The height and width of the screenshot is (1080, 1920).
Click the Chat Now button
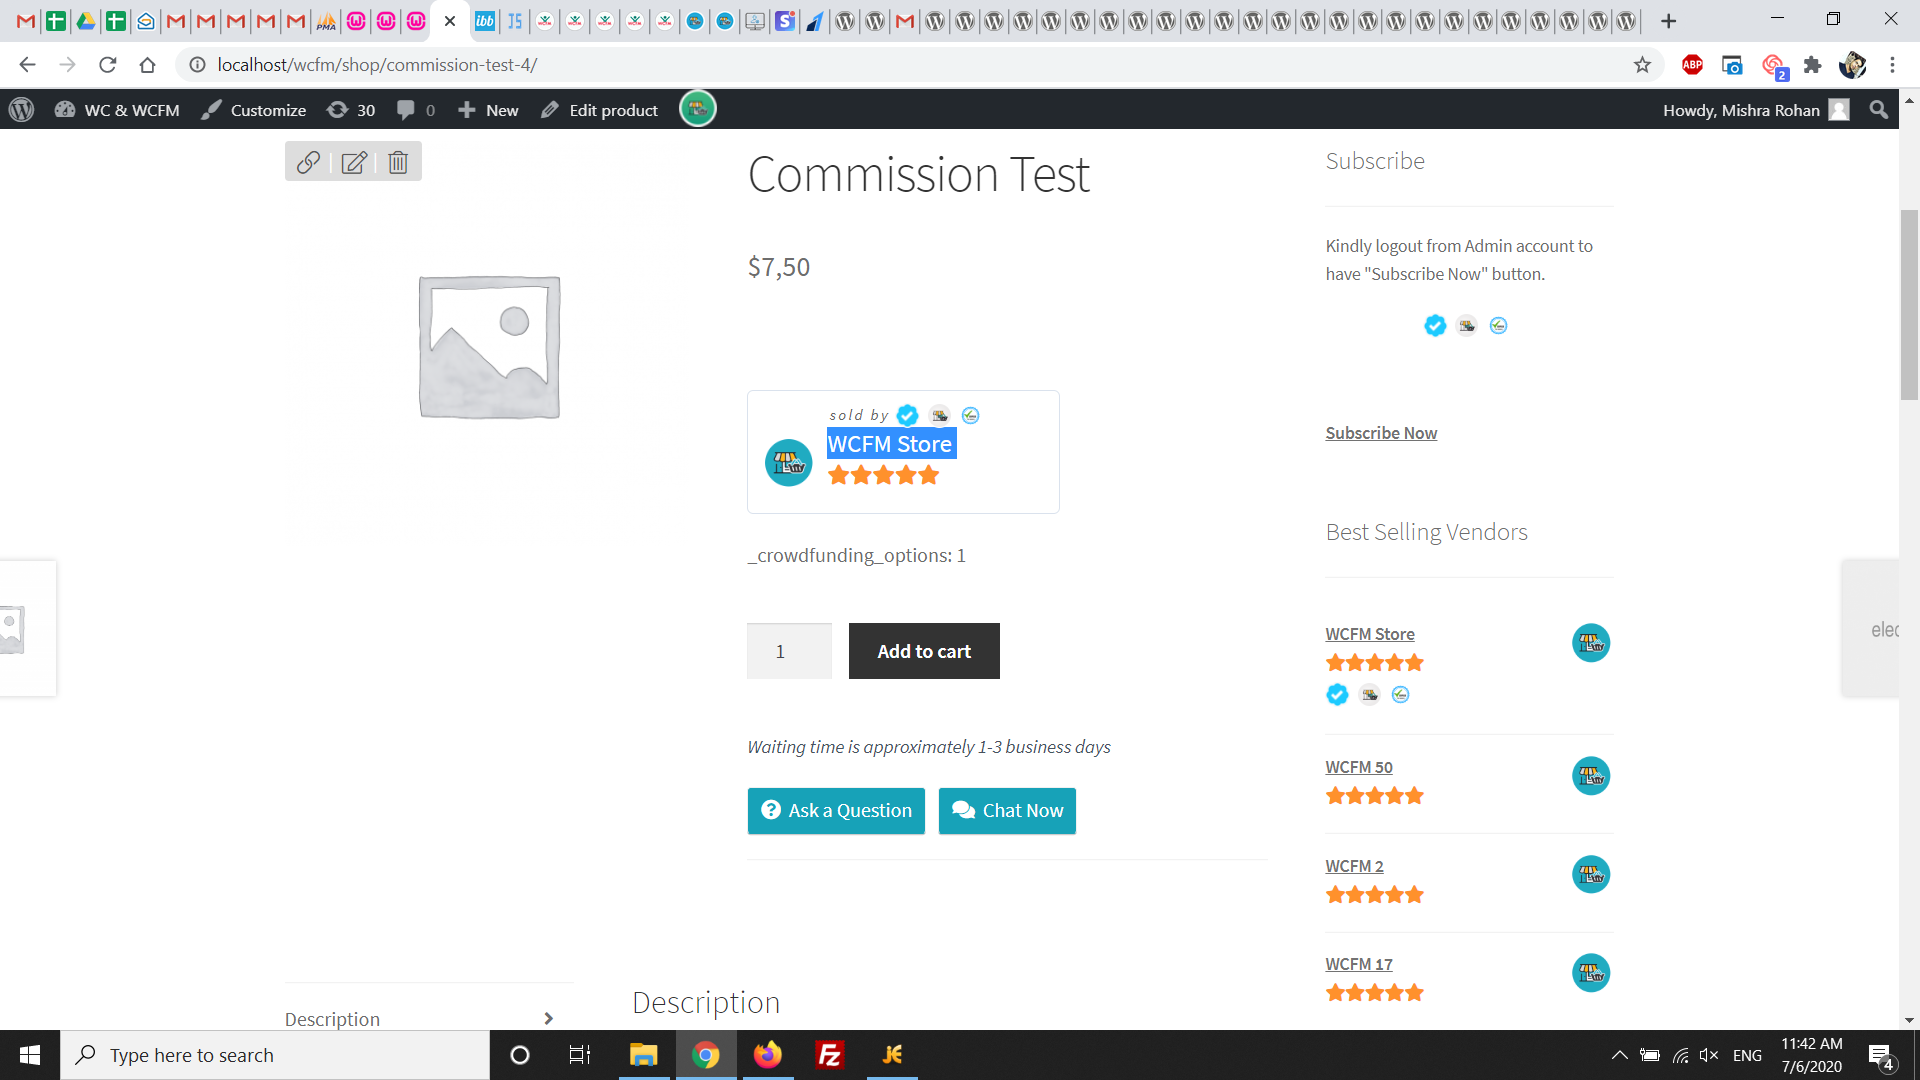pos(1007,811)
